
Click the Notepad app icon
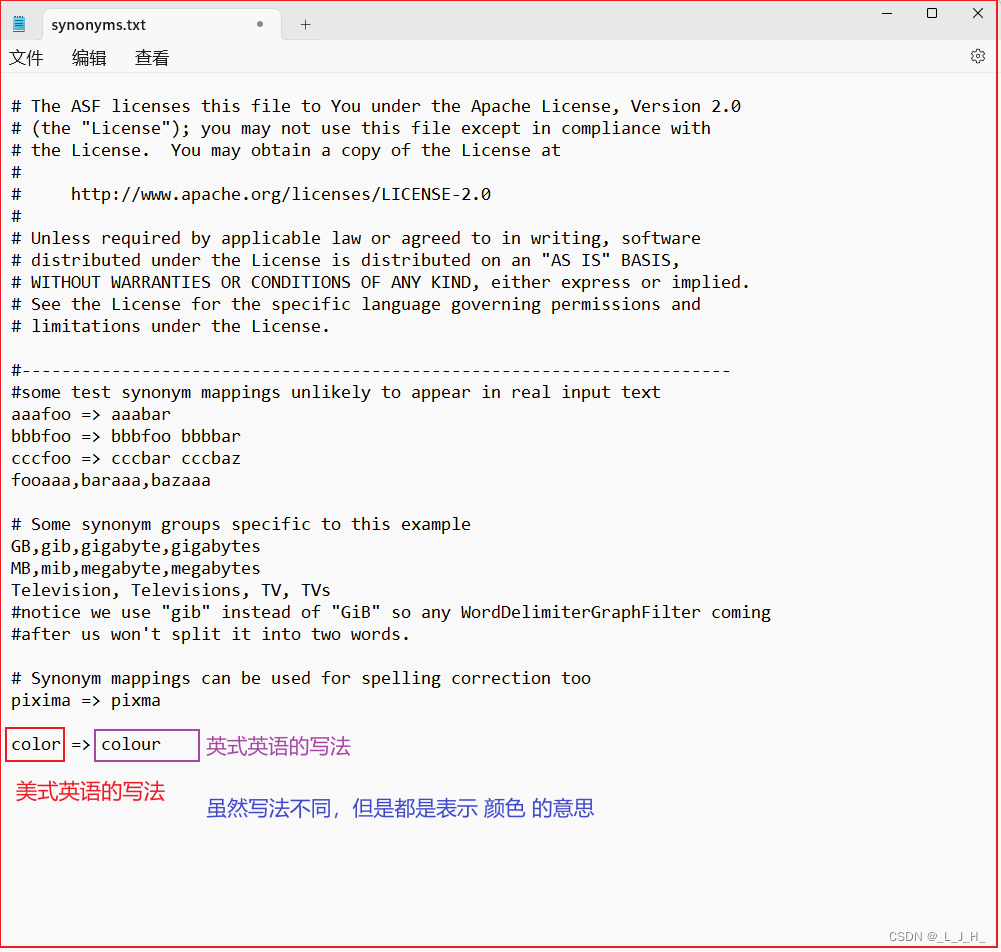(x=19, y=24)
